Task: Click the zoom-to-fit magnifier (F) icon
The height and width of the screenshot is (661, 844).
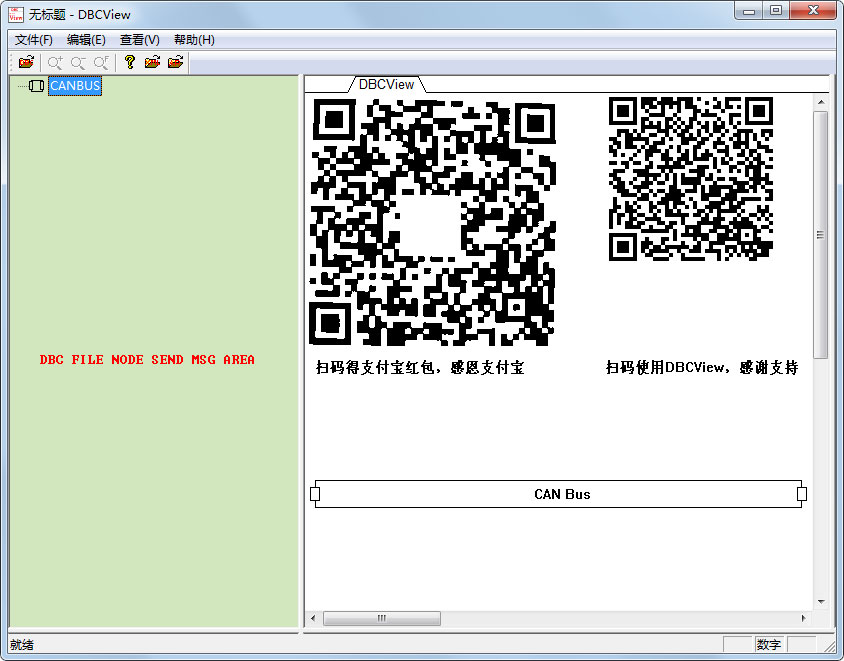Action: (x=101, y=62)
